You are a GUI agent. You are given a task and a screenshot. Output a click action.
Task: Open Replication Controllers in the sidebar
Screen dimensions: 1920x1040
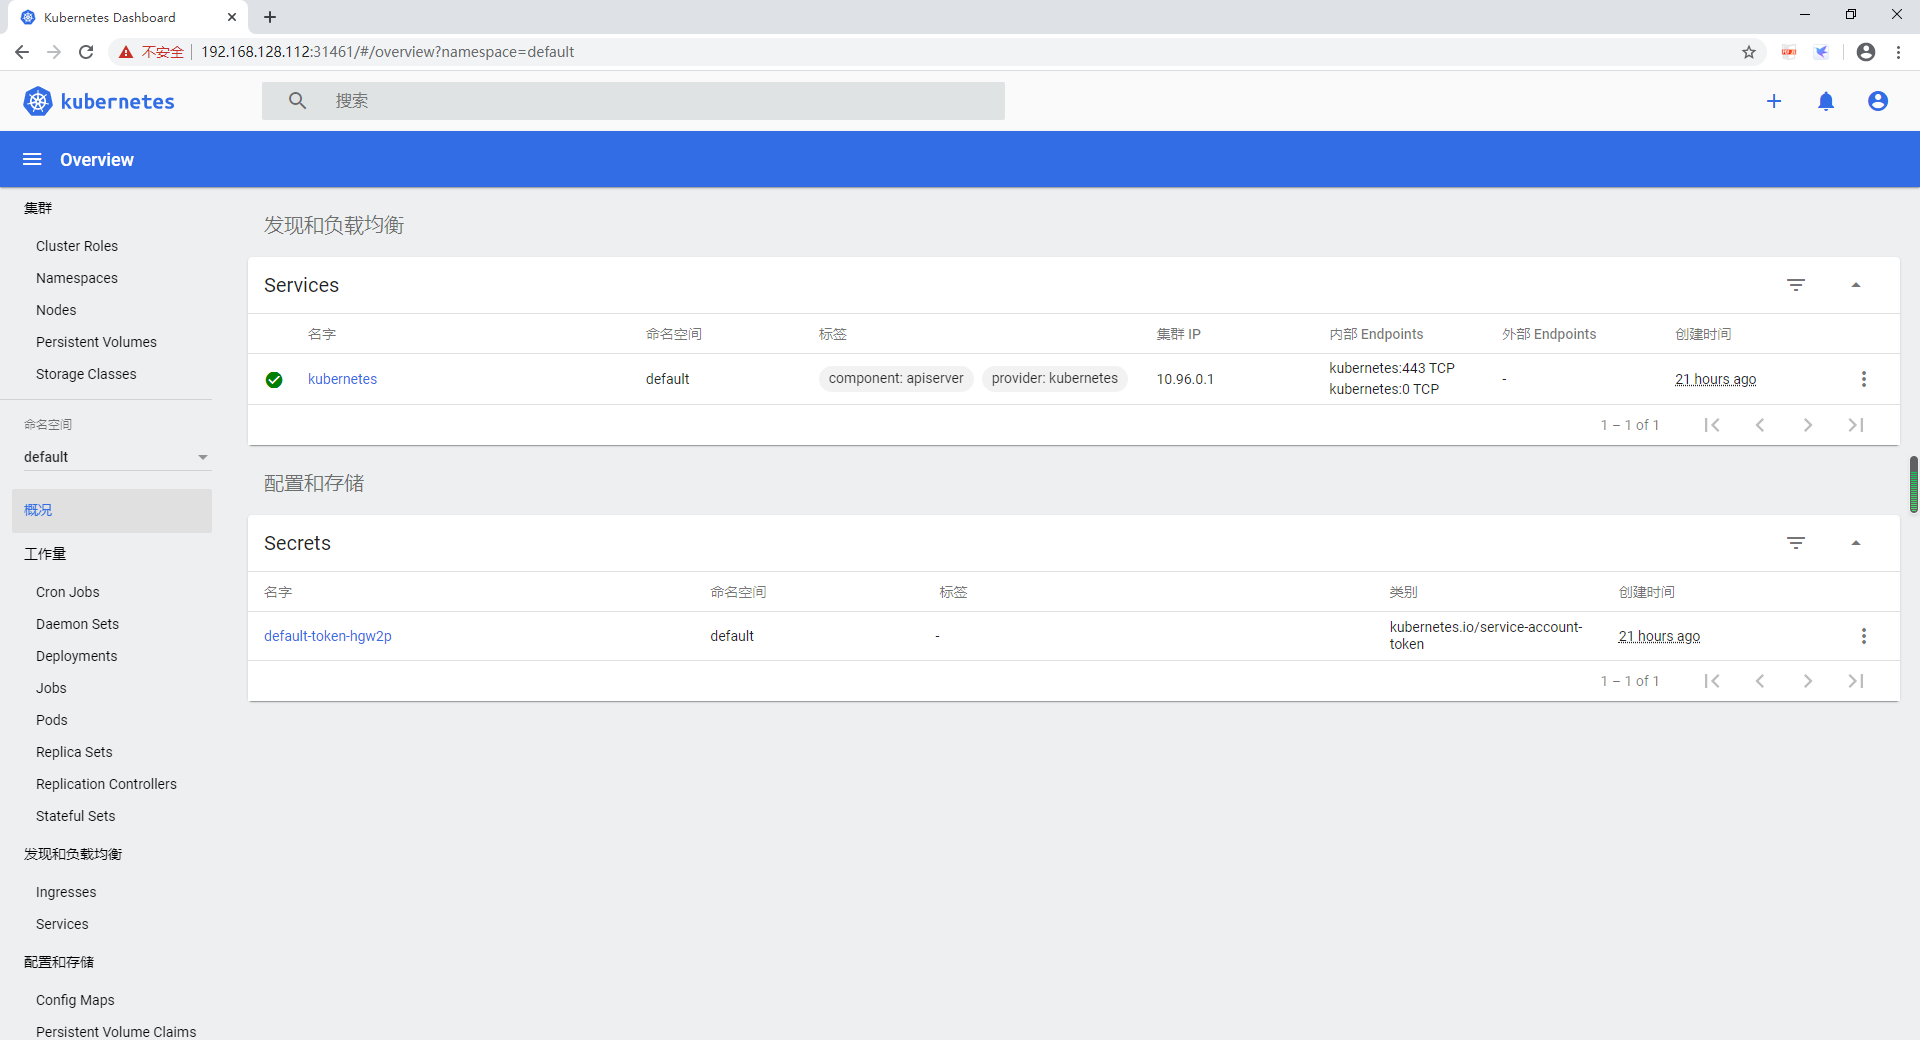(x=106, y=784)
